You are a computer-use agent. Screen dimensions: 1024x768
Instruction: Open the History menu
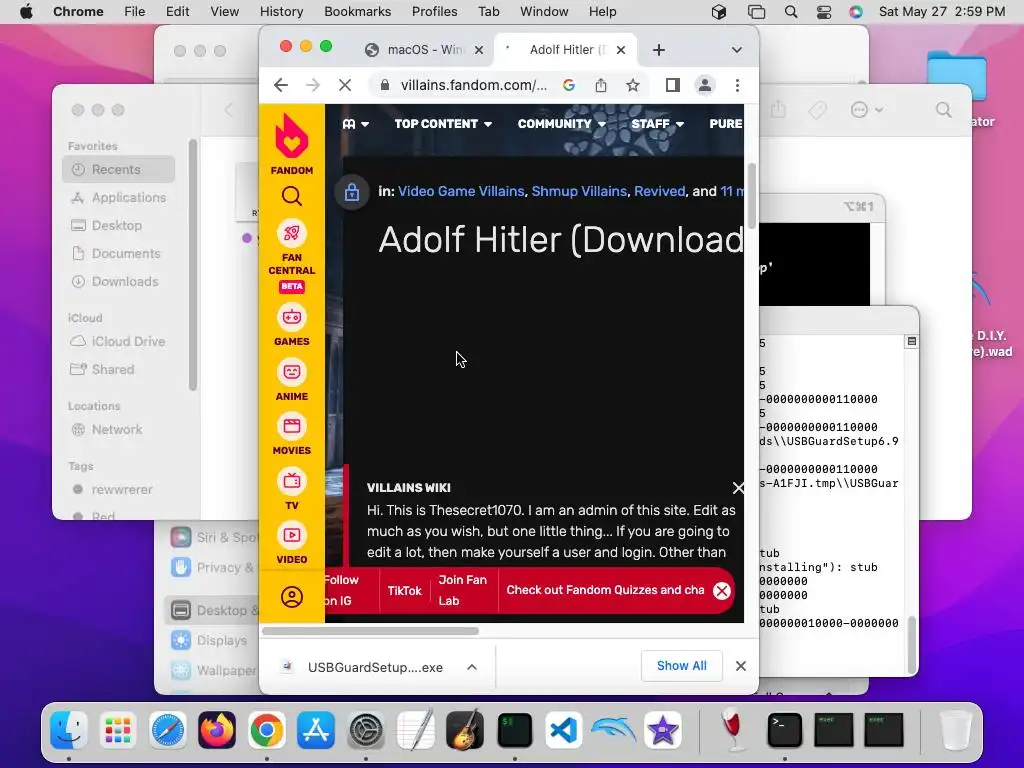click(281, 12)
